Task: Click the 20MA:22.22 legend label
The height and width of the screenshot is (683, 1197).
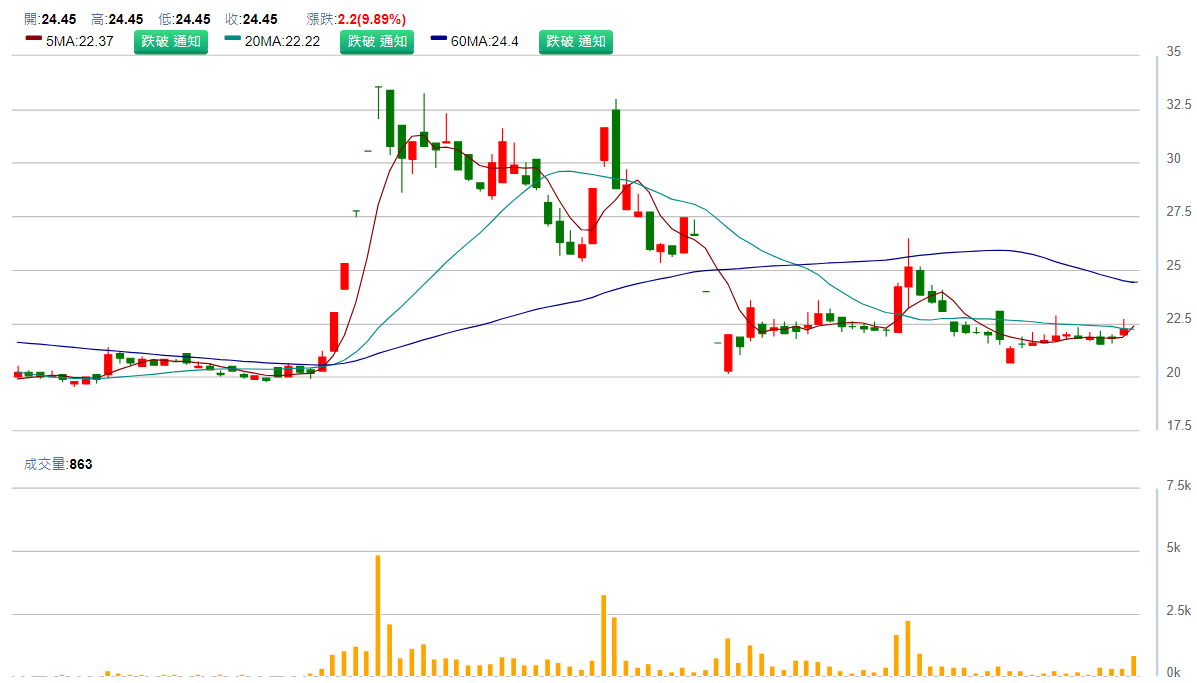Action: point(283,42)
